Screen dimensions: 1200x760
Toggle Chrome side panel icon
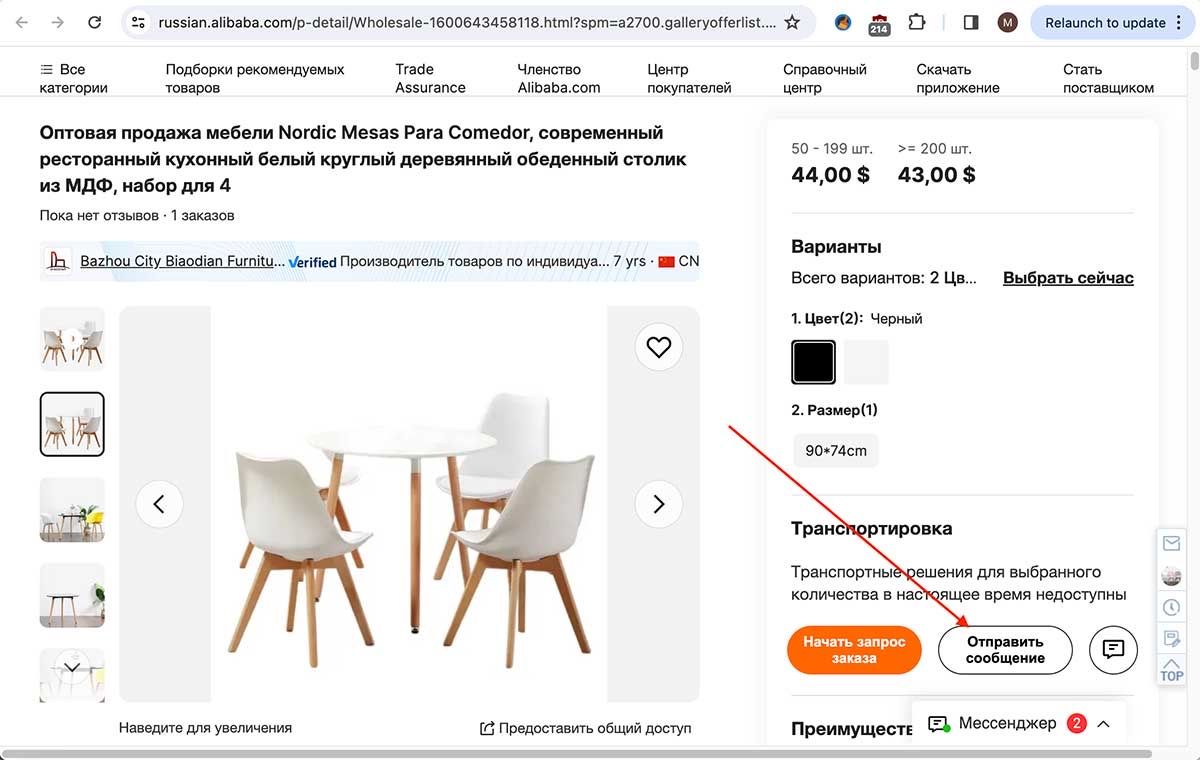point(970,22)
